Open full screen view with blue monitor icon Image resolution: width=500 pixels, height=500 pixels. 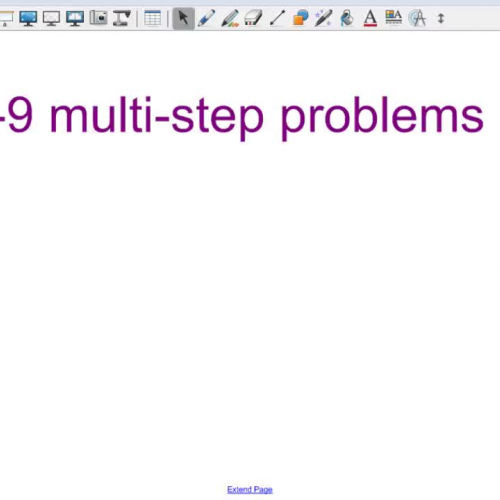pos(28,18)
